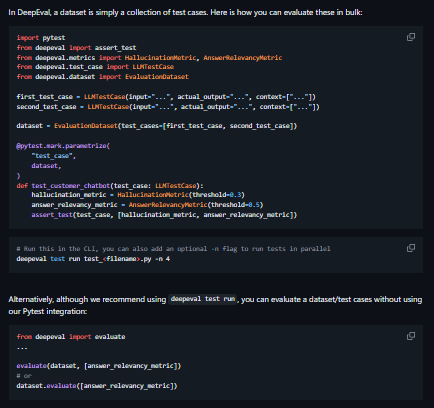The width and height of the screenshot is (434, 408).
Task: Click the line 'import pytest'
Action: pos(41,38)
